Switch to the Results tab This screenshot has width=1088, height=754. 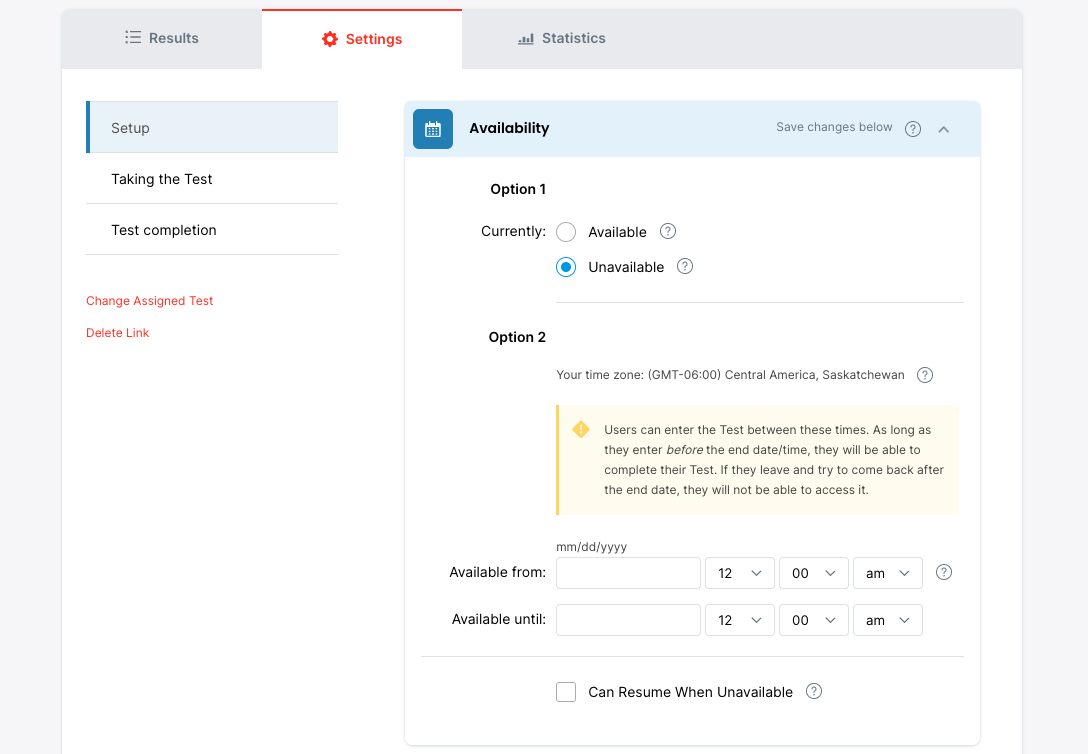[162, 38]
